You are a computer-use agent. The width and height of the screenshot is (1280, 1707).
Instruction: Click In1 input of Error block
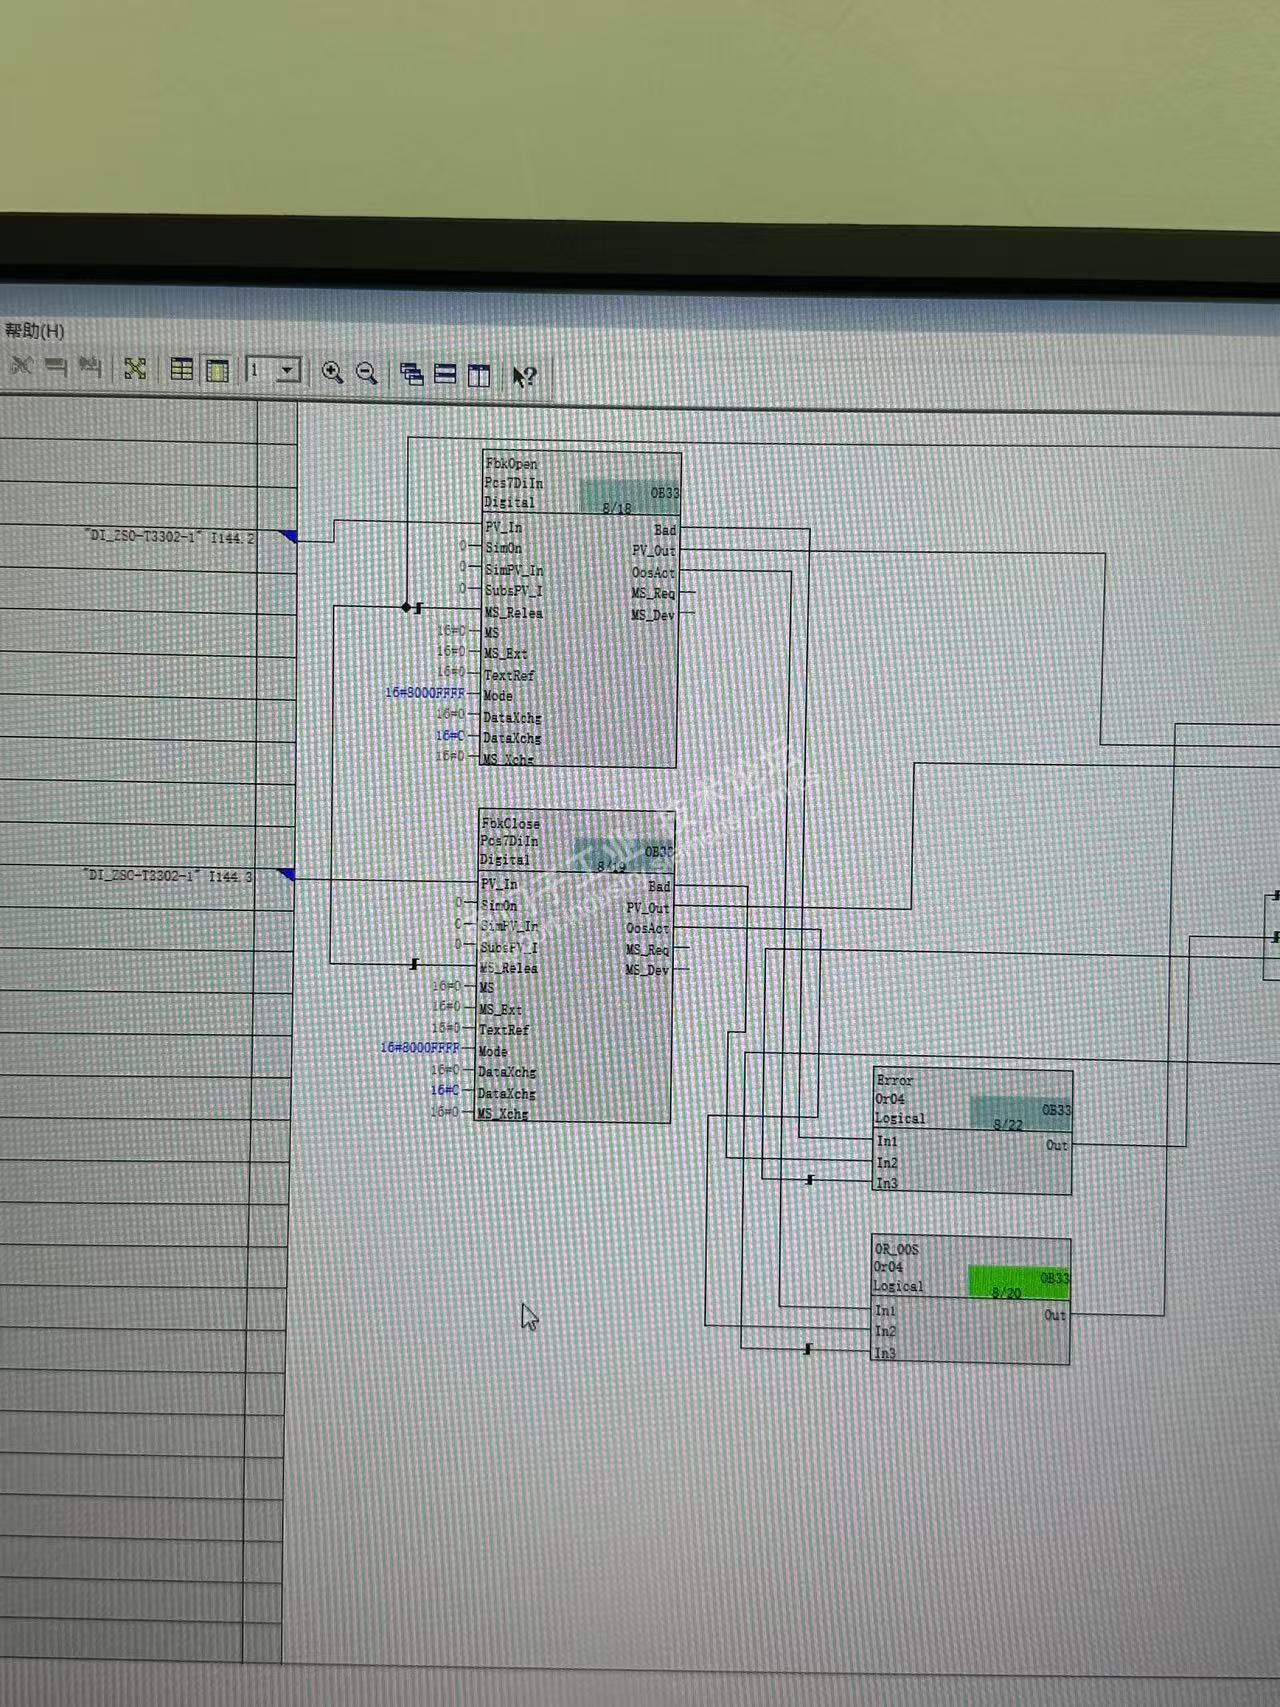click(887, 1141)
